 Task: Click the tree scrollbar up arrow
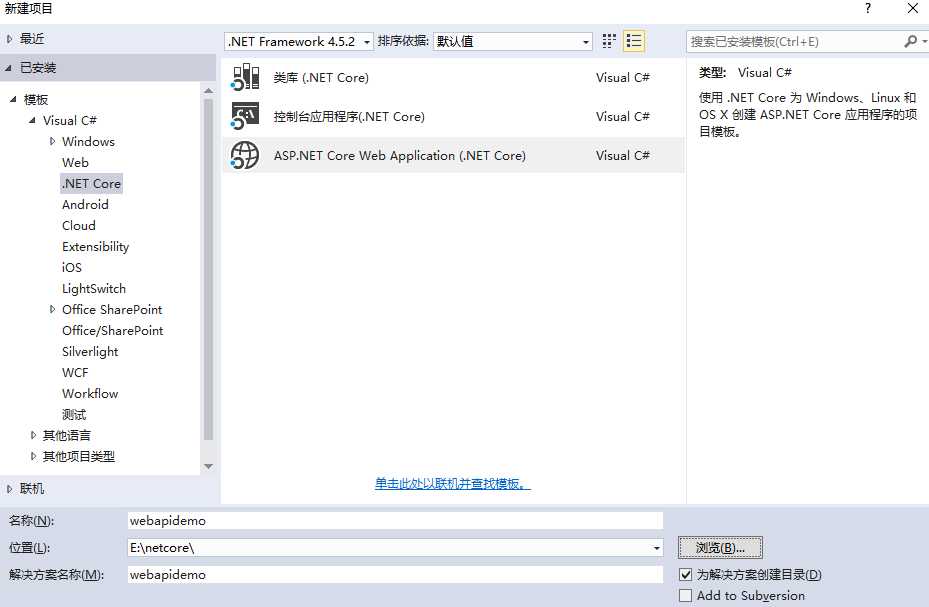[x=209, y=91]
